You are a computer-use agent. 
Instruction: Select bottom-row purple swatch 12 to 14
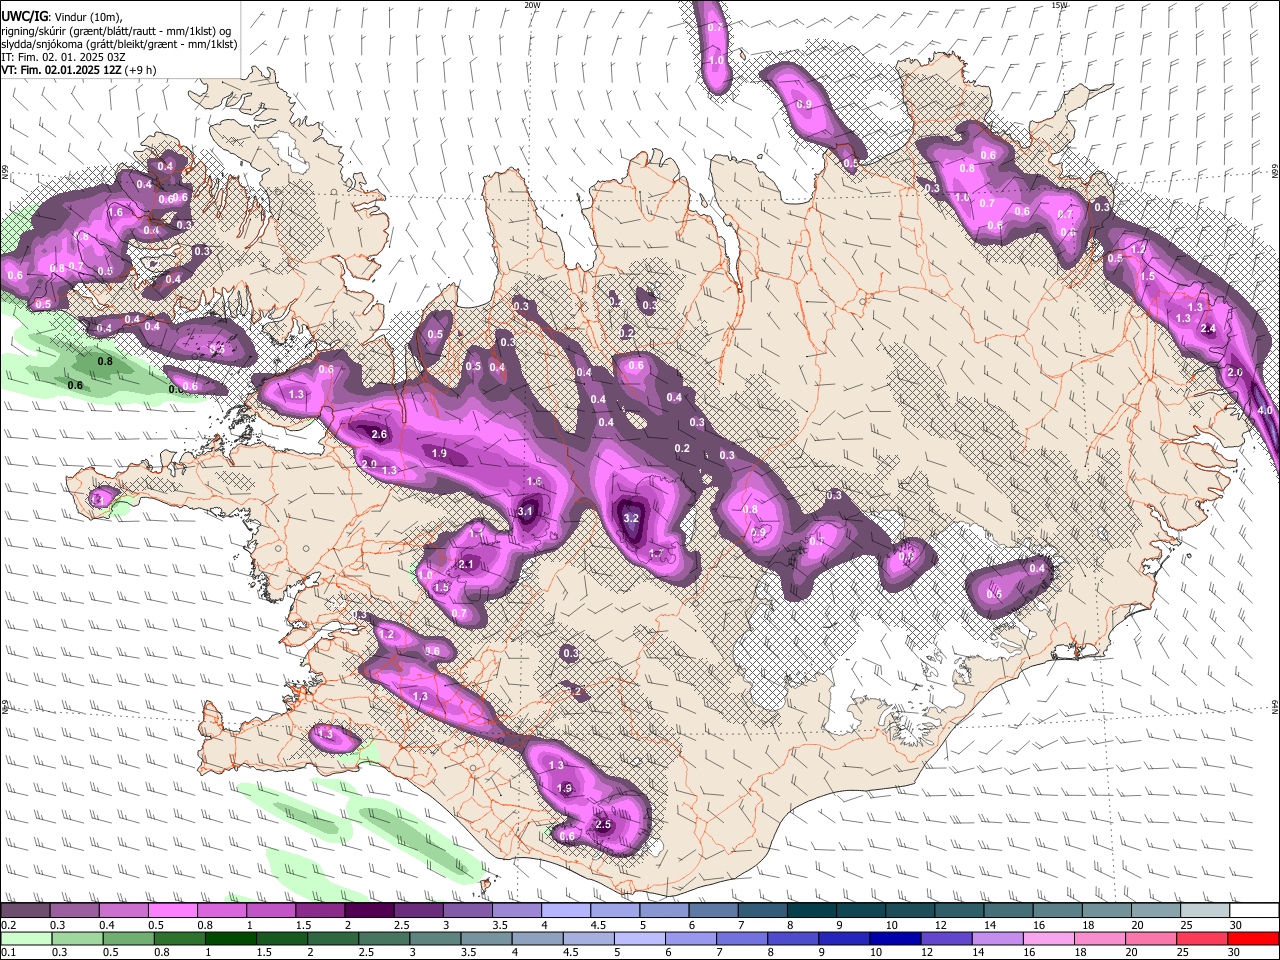(x=946, y=938)
